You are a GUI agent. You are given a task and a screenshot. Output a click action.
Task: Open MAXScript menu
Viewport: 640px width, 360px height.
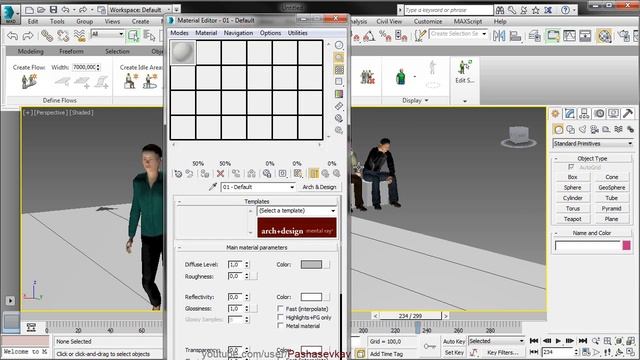(x=468, y=21)
